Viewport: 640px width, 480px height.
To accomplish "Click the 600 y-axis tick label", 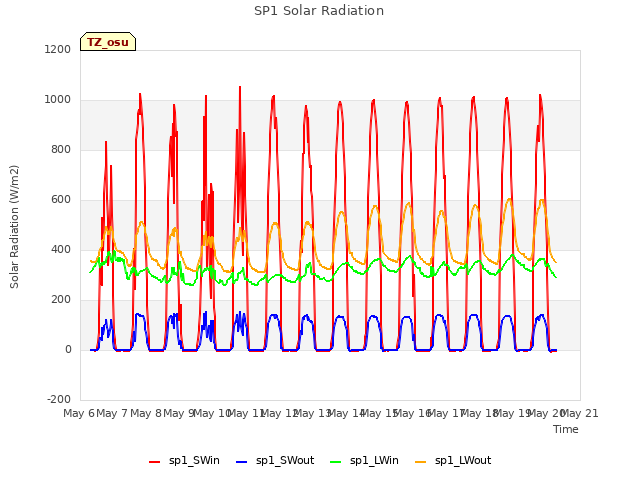I will tap(61, 200).
